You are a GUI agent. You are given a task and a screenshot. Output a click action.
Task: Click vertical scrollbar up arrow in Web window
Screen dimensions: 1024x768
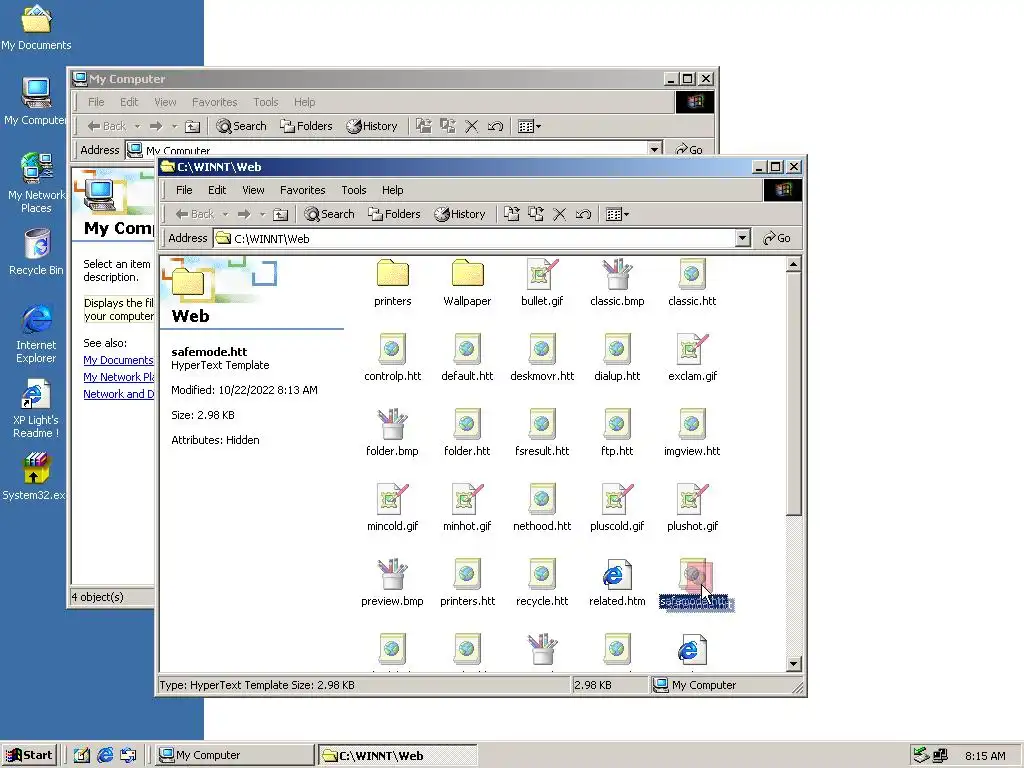793,264
